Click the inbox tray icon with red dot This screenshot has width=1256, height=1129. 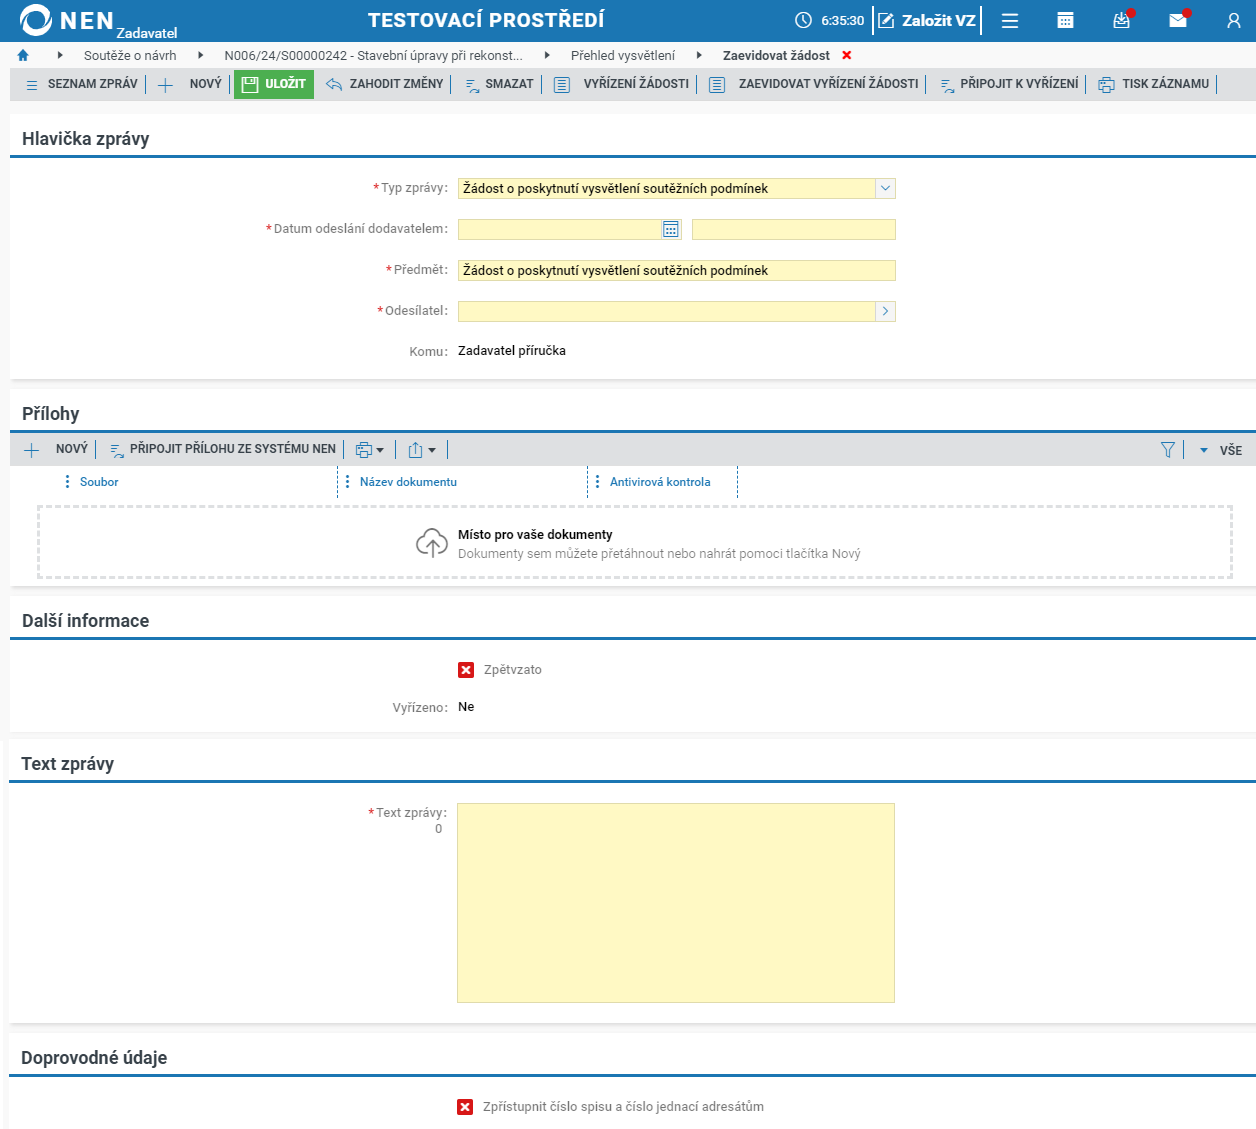pyautogui.click(x=1122, y=20)
